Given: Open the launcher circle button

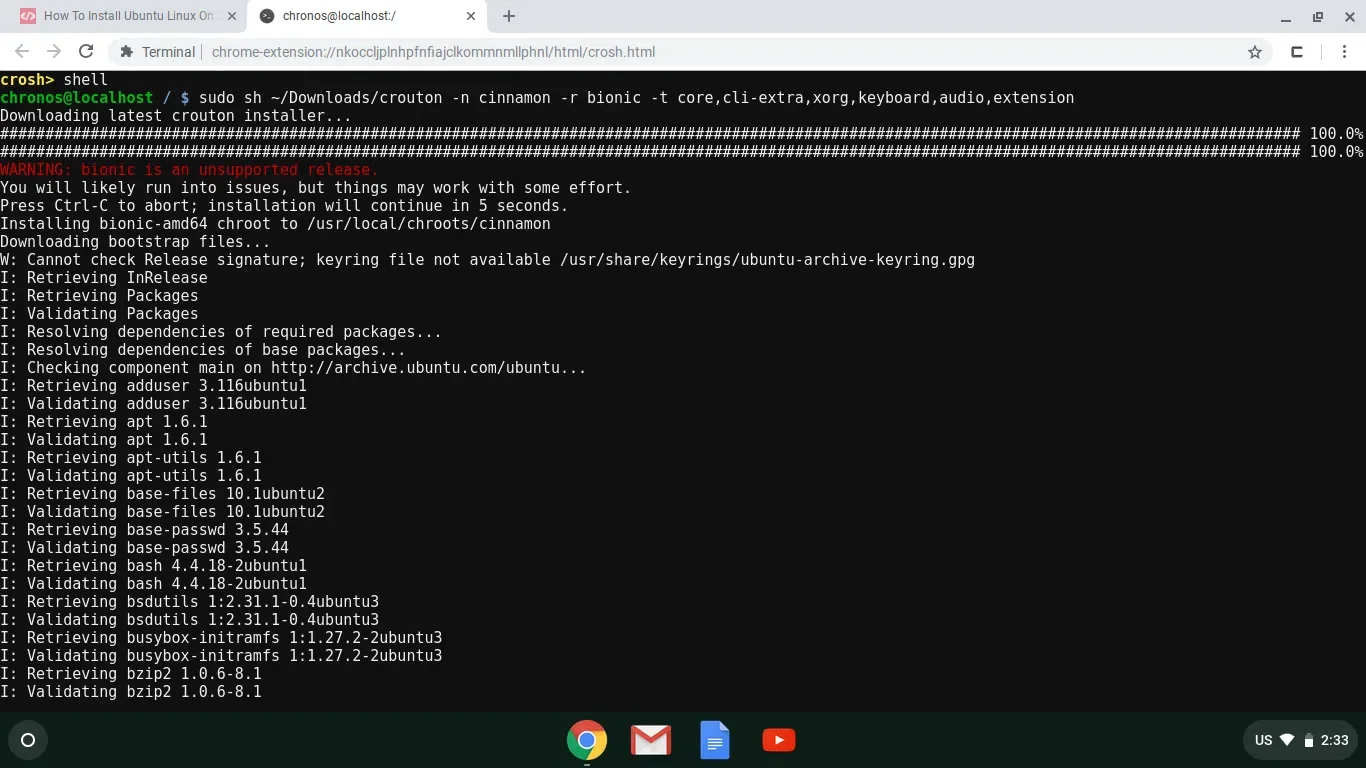Looking at the screenshot, I should click(28, 740).
